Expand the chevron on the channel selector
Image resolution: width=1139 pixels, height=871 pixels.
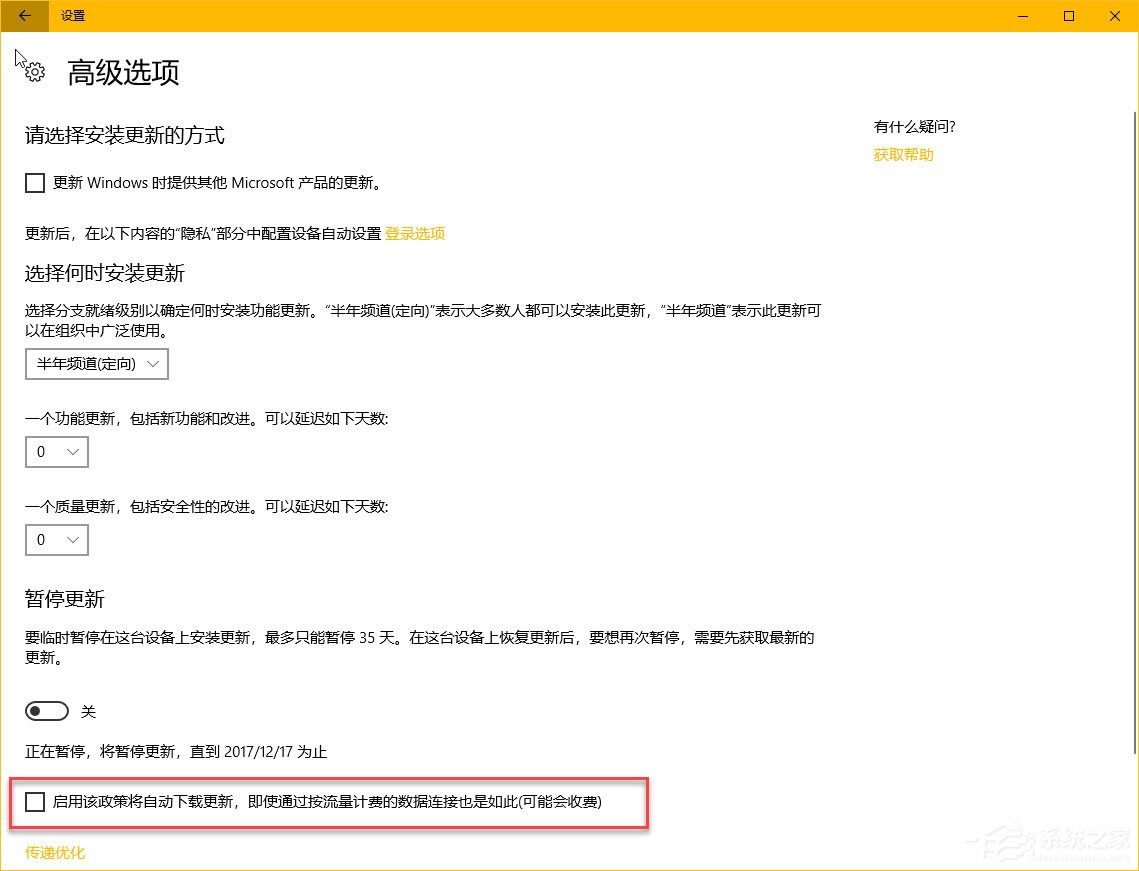[152, 363]
